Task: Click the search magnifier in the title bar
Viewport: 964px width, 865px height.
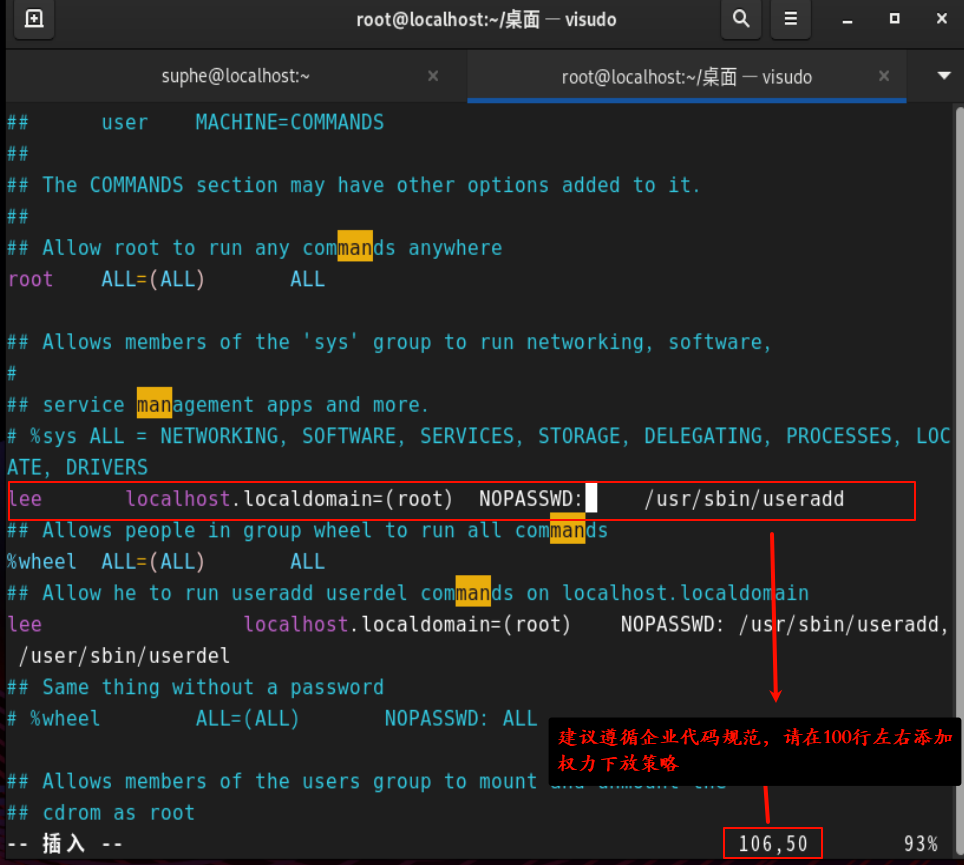Action: click(x=740, y=19)
